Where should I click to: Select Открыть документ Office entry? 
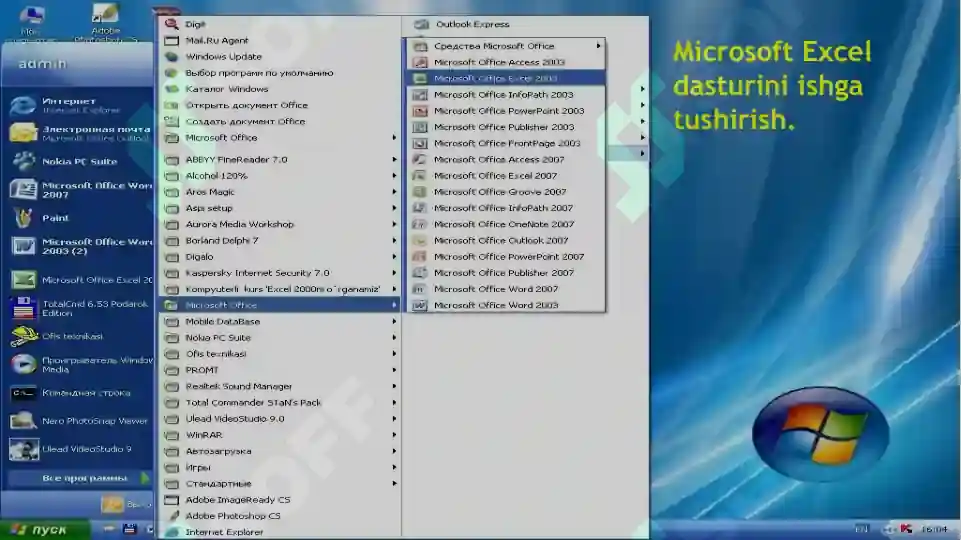pyautogui.click(x=280, y=105)
